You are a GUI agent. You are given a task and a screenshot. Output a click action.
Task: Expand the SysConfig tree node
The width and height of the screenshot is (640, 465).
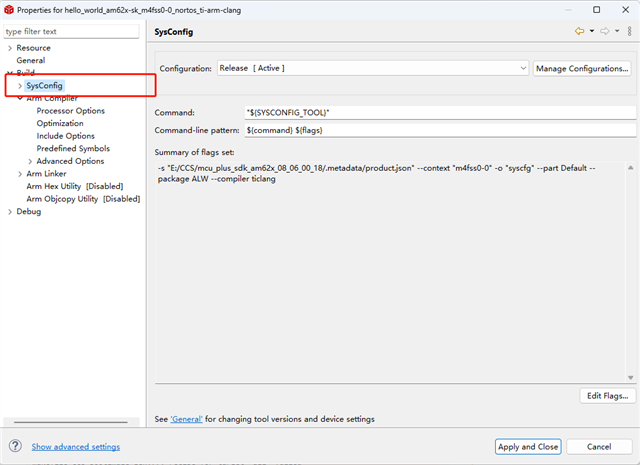(20, 86)
